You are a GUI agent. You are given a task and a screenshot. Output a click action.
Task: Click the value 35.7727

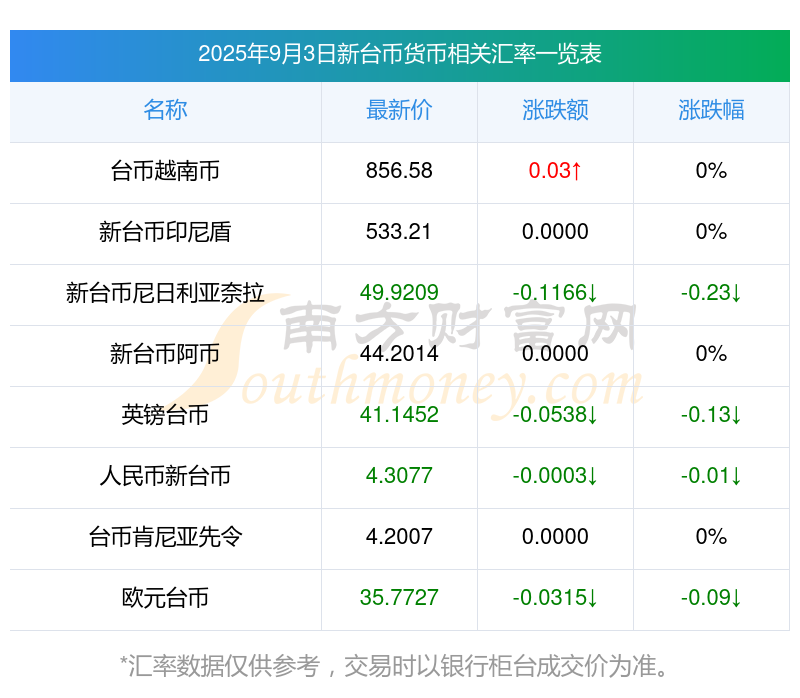tap(399, 597)
